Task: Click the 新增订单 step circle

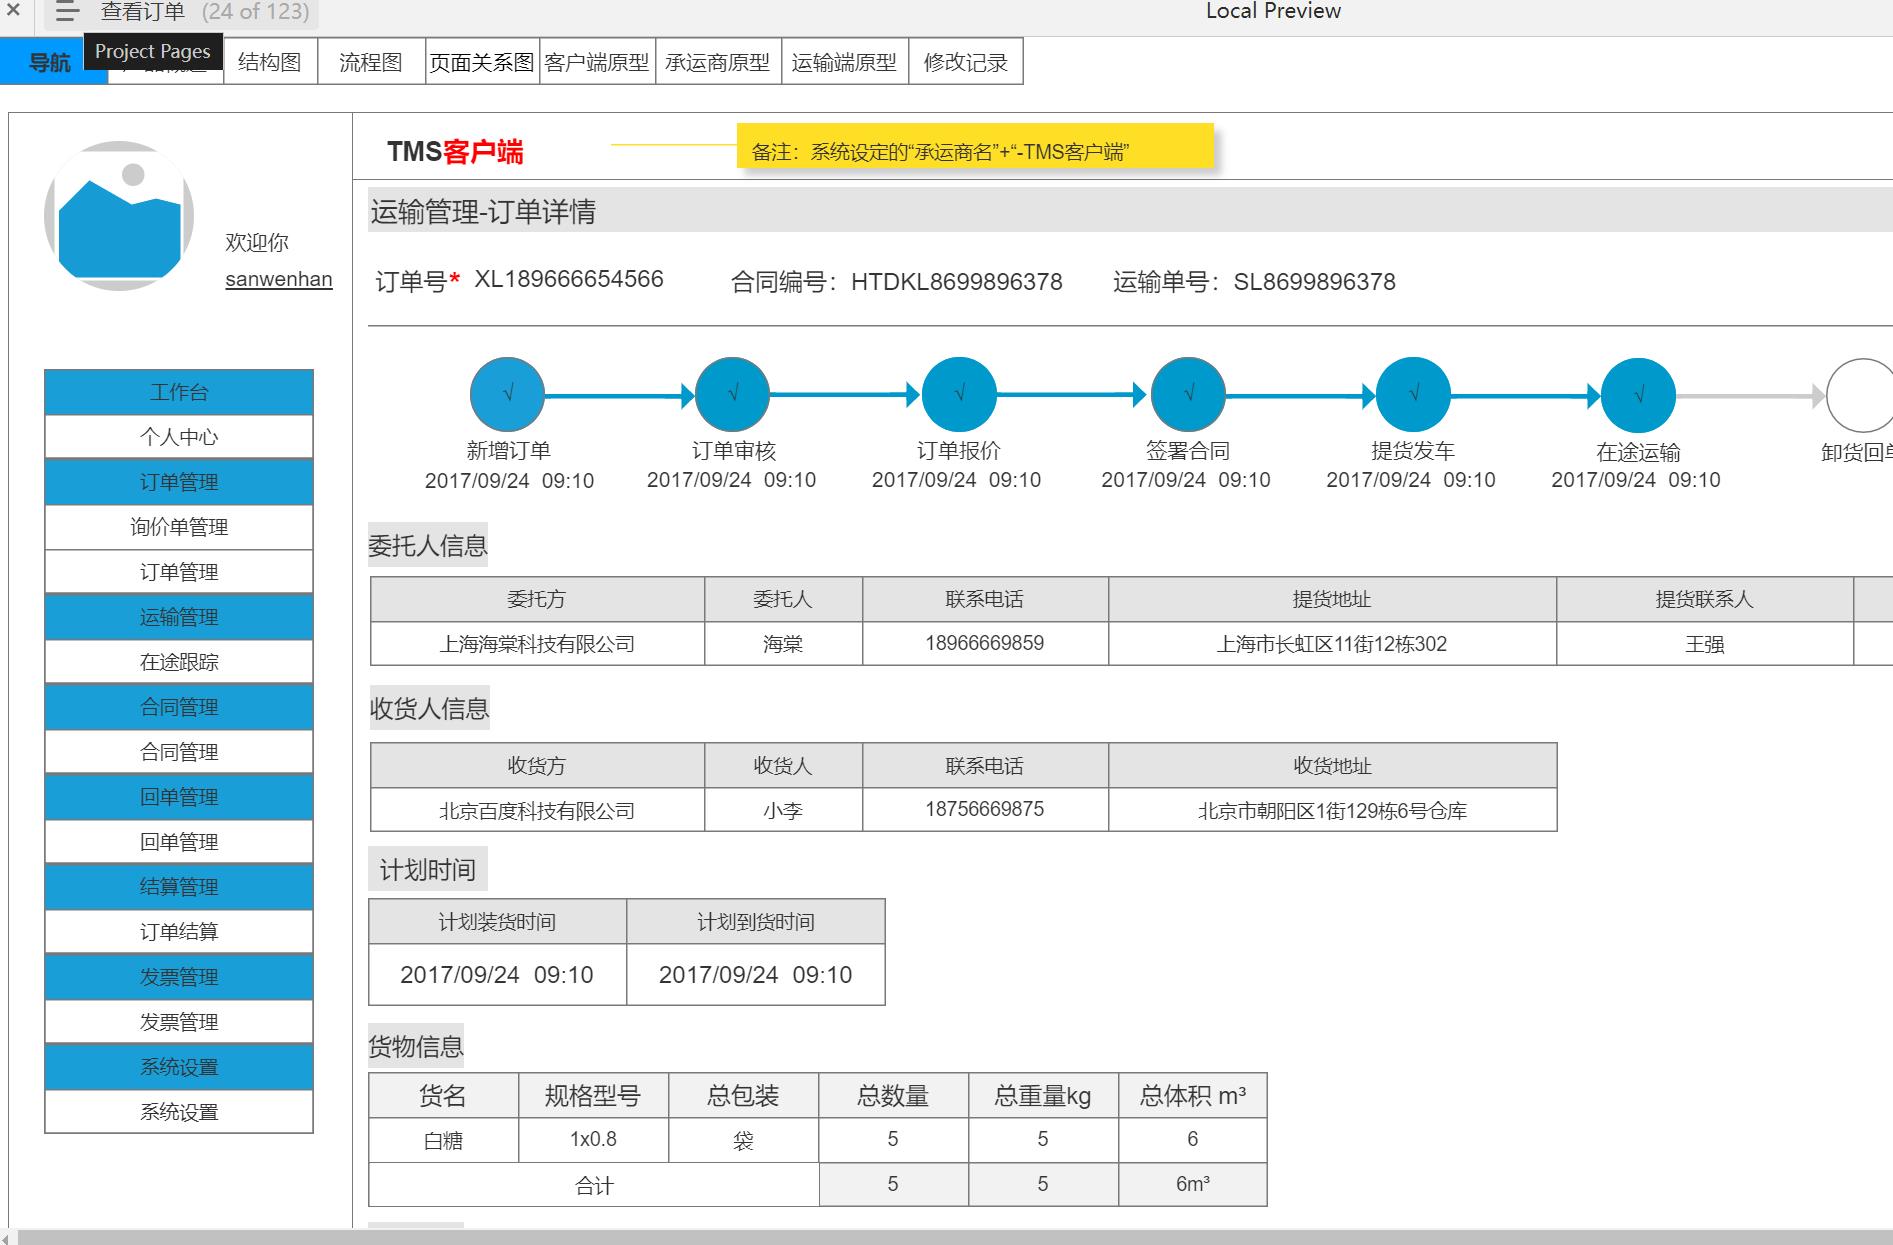Action: tap(508, 394)
